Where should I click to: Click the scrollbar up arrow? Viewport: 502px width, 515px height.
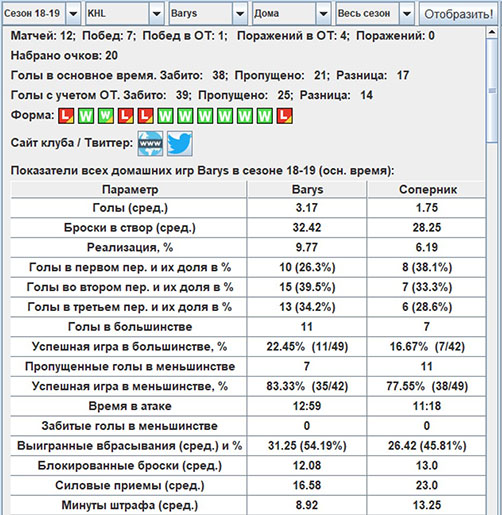[492, 32]
